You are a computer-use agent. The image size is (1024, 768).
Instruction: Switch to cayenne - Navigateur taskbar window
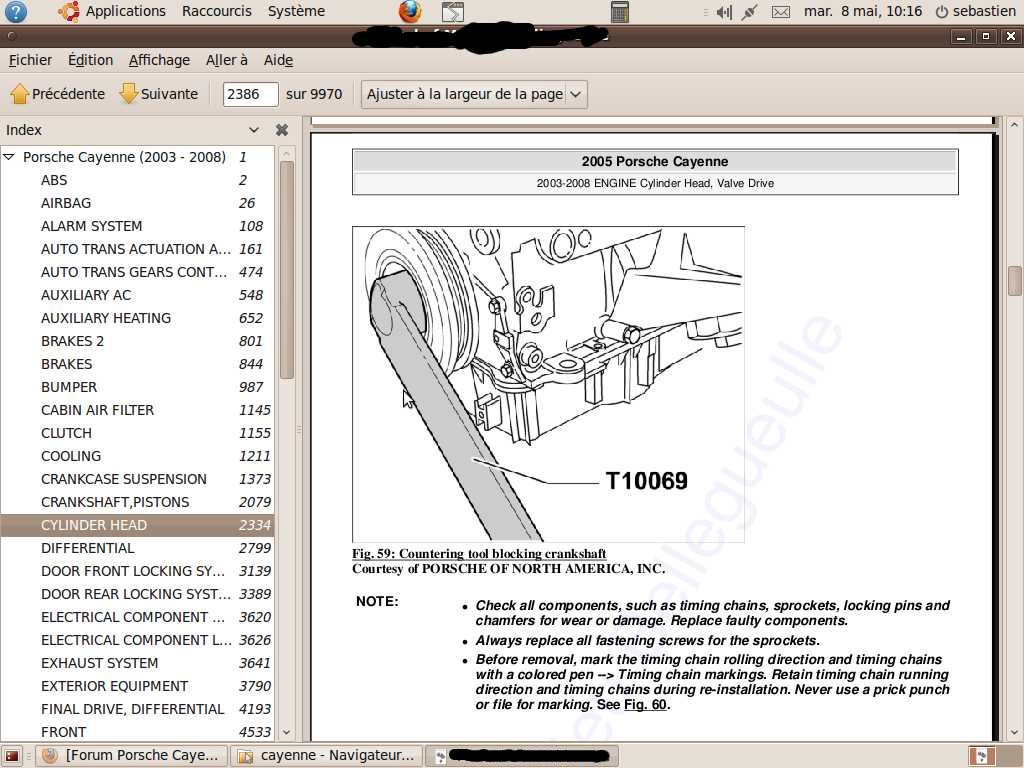(x=327, y=756)
